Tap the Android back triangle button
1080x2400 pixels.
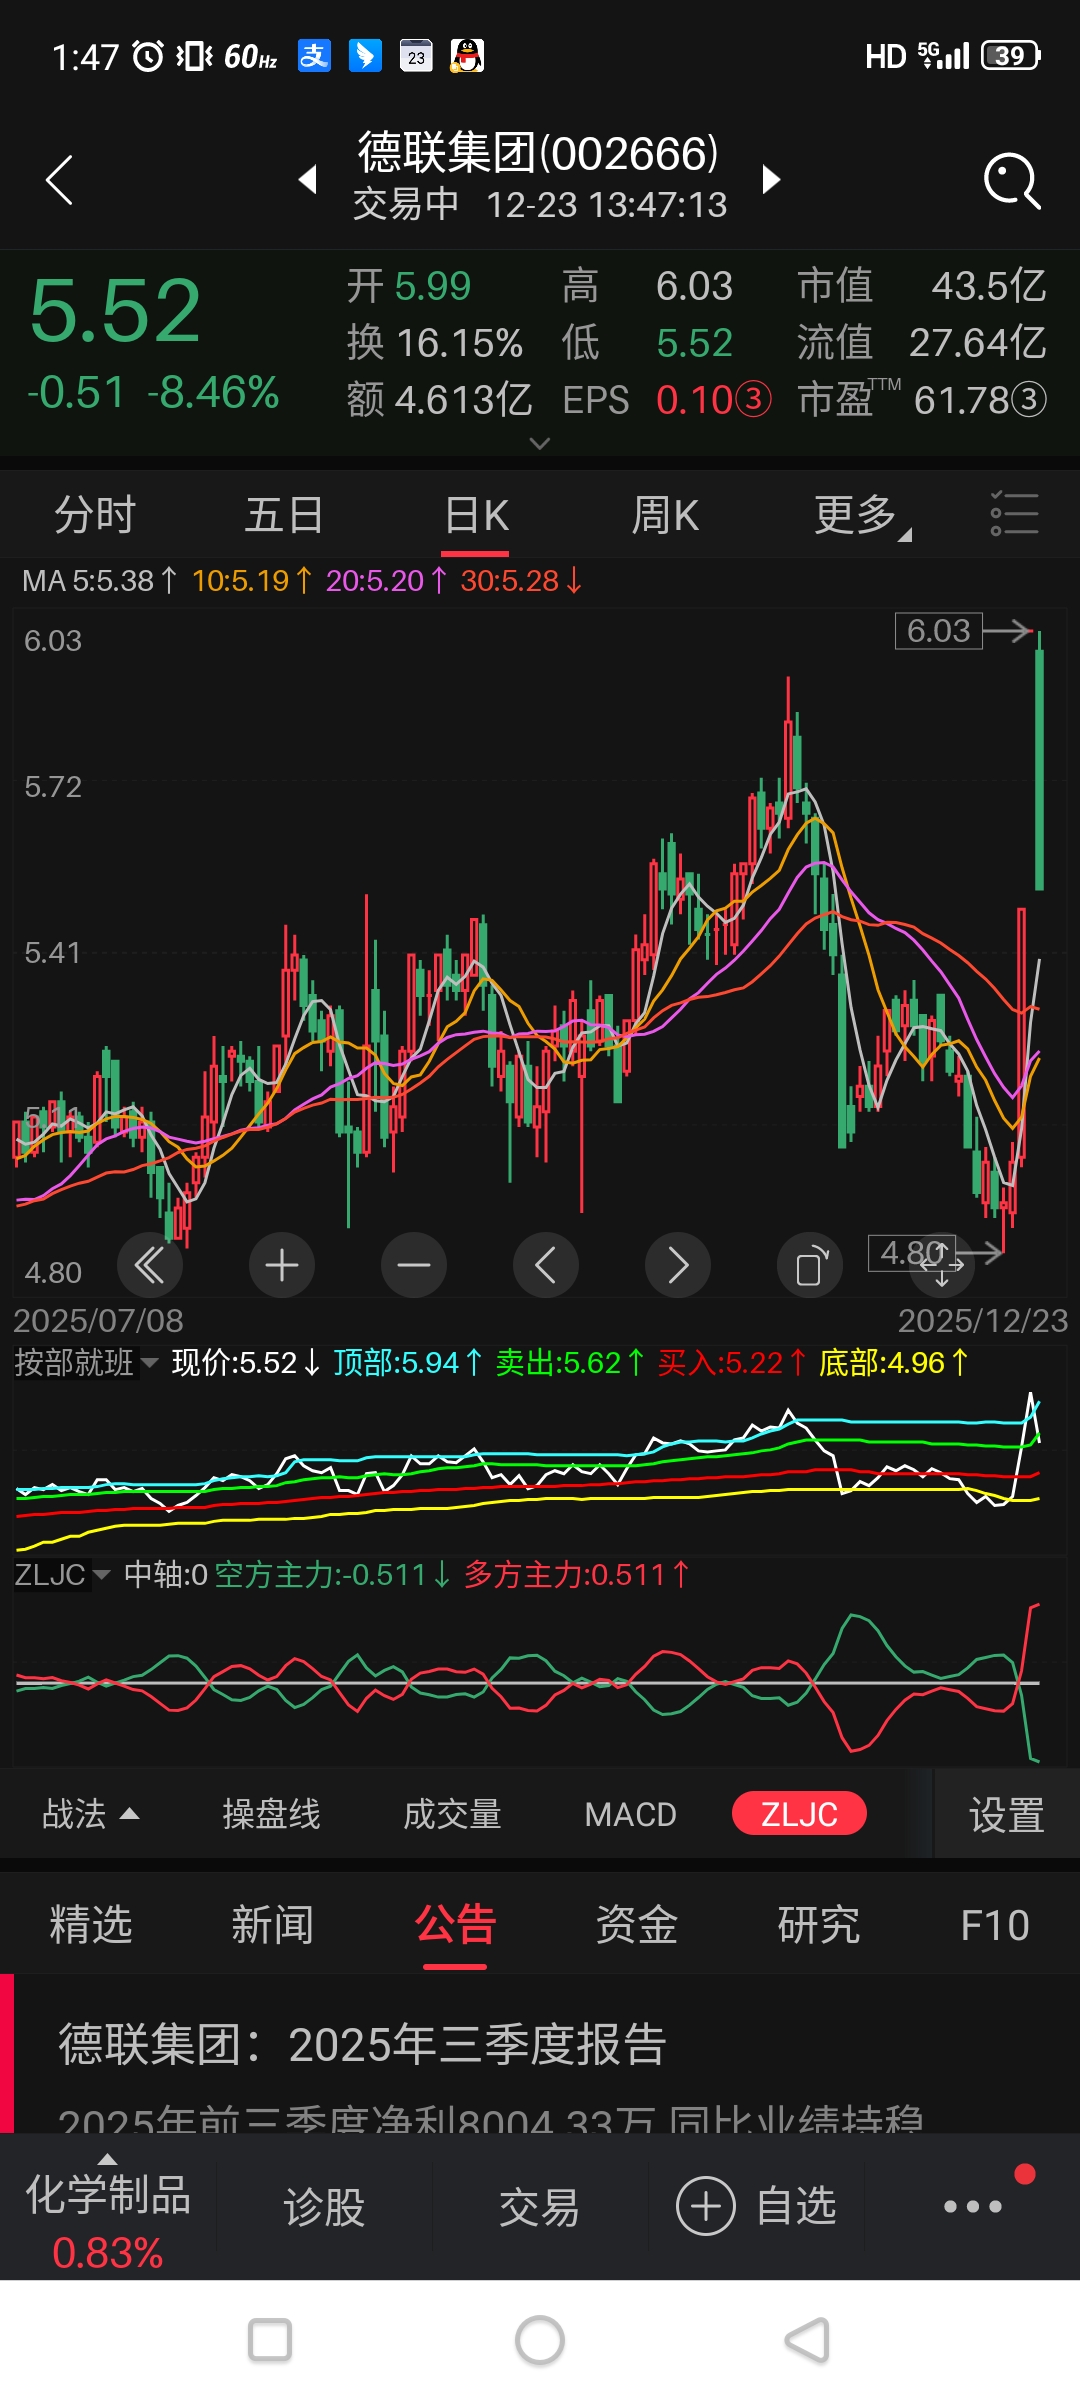click(x=808, y=2340)
